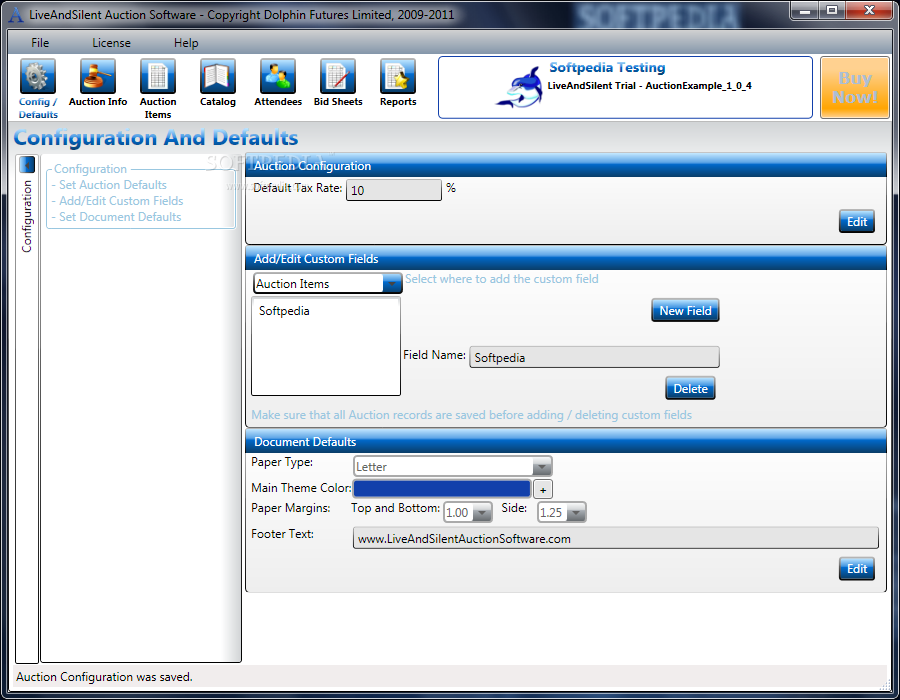
Task: Click the Main Theme Color blue swatch
Action: (442, 489)
